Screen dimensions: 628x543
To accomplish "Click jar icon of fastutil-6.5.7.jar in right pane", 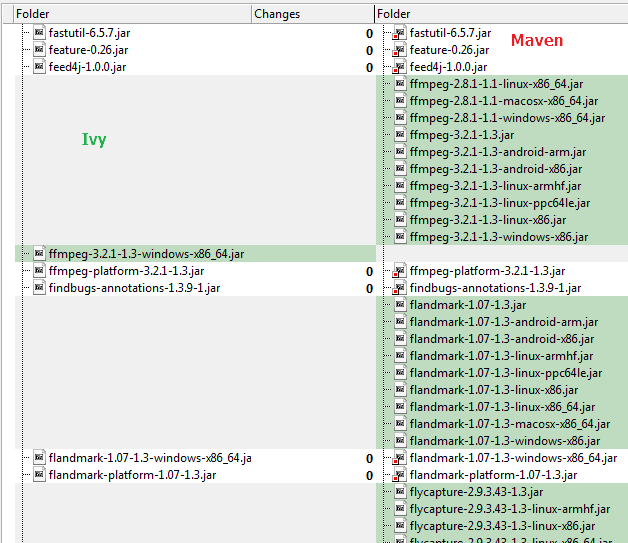I will [x=399, y=32].
